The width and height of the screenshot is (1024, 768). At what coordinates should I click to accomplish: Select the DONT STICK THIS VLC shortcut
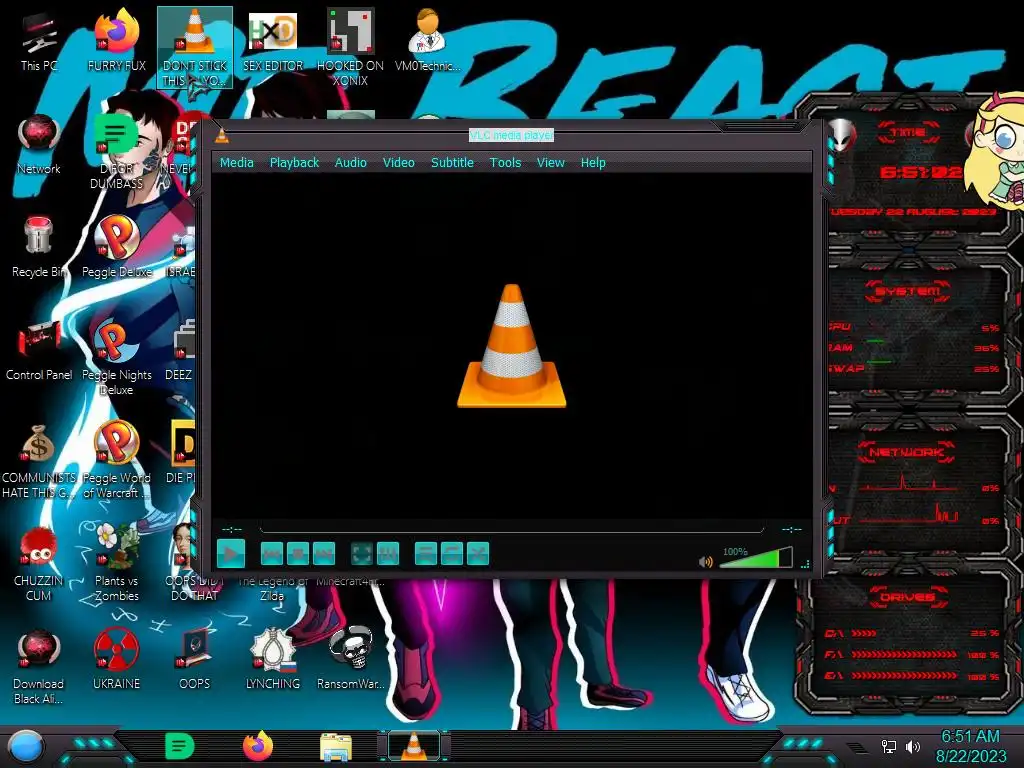pos(195,48)
